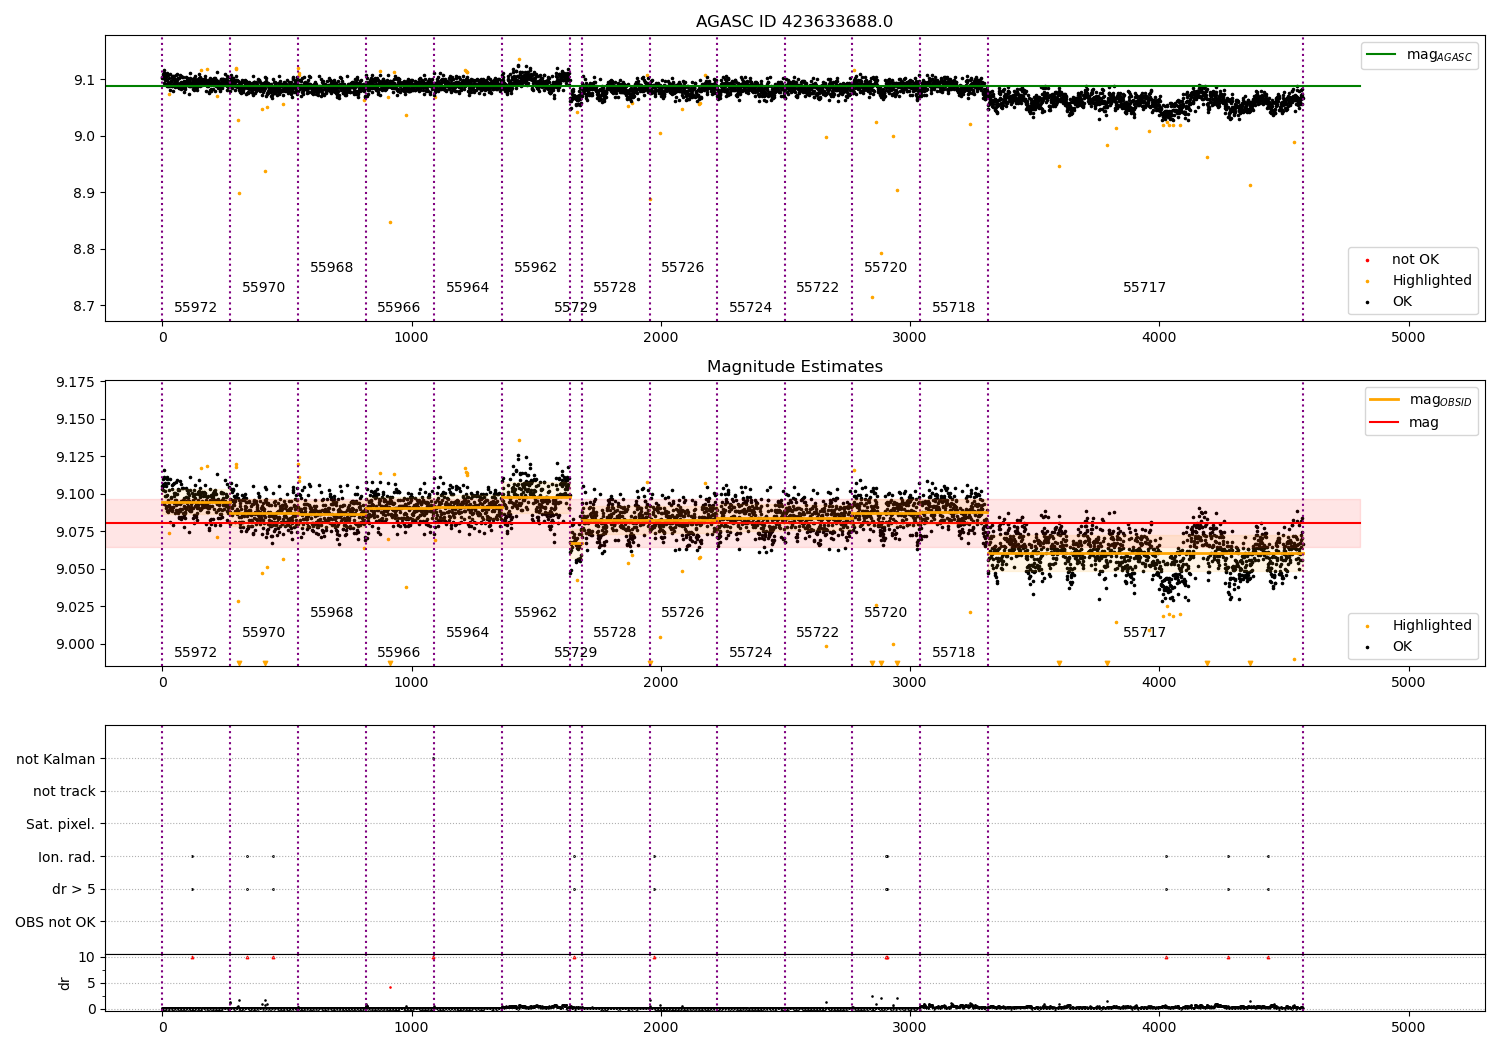Click OBSID label 55729 in the top plot
Image resolution: width=1500 pixels, height=1050 pixels.
576,308
